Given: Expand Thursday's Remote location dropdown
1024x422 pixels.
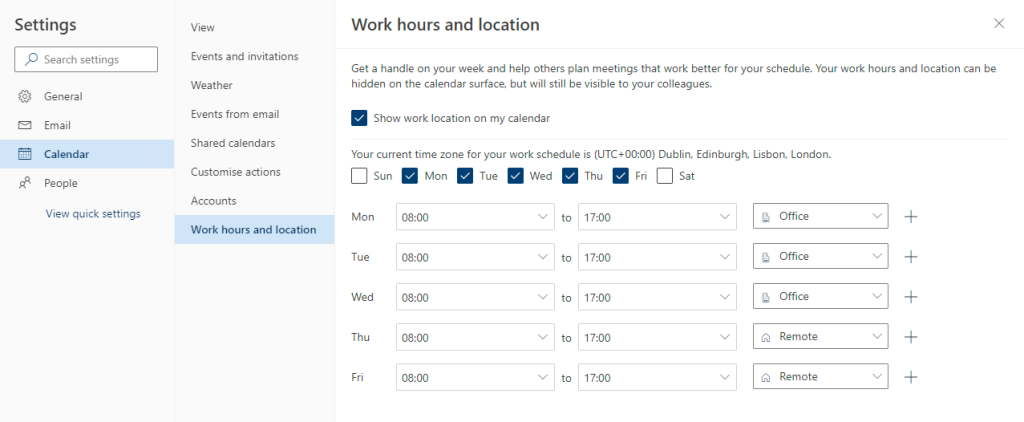Looking at the screenshot, I should coord(820,337).
